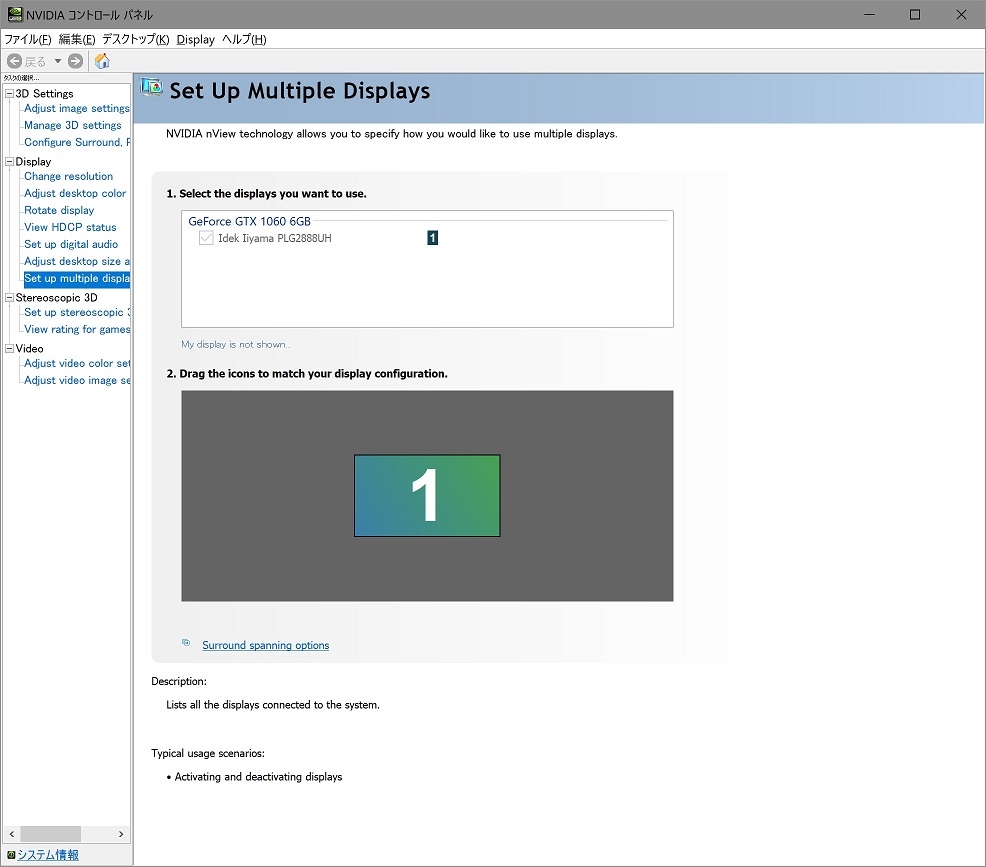
Task: Toggle the Idek Iiyama PLG2888UH checkbox
Action: (206, 238)
